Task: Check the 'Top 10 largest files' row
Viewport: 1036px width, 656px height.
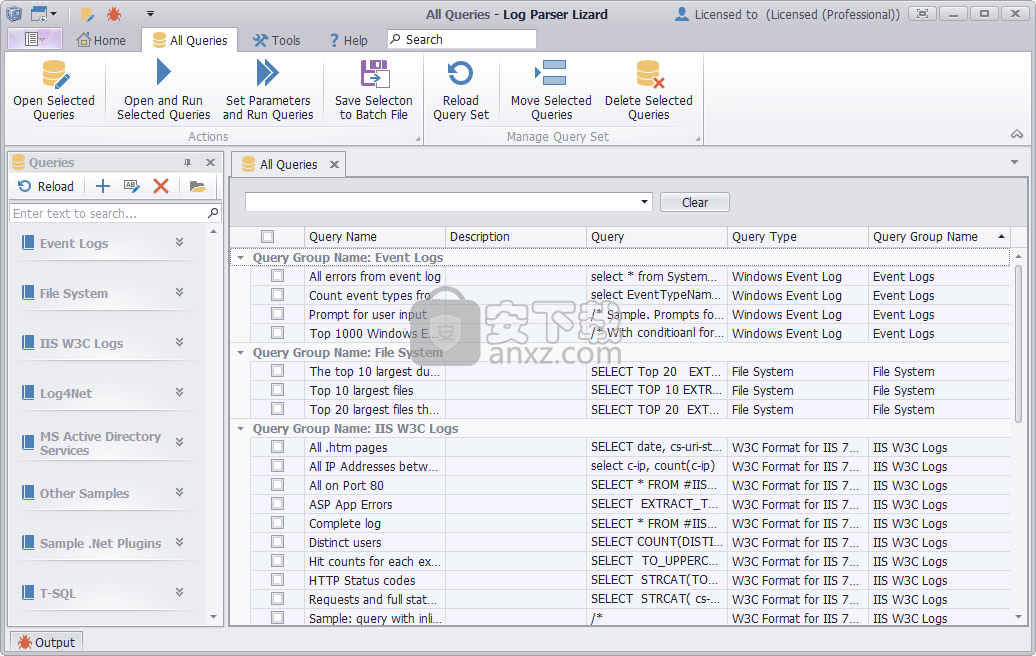Action: click(x=278, y=390)
